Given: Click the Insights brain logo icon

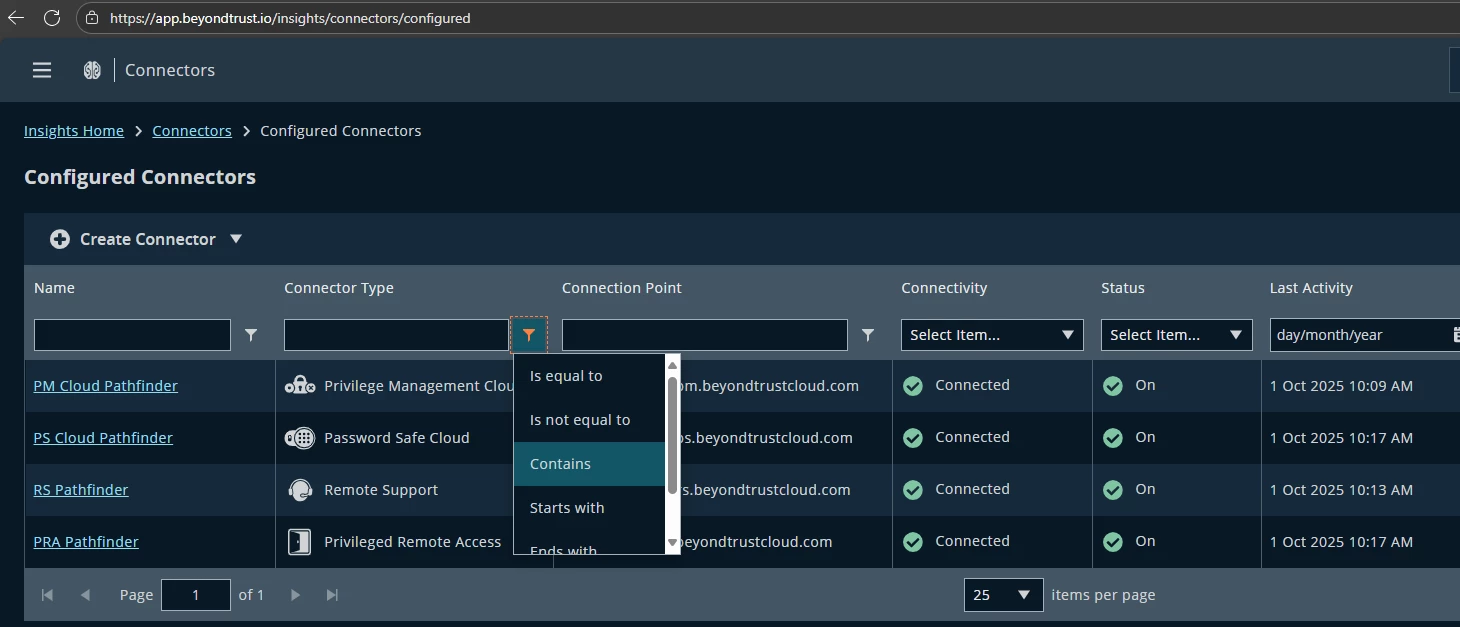Looking at the screenshot, I should (x=92, y=70).
